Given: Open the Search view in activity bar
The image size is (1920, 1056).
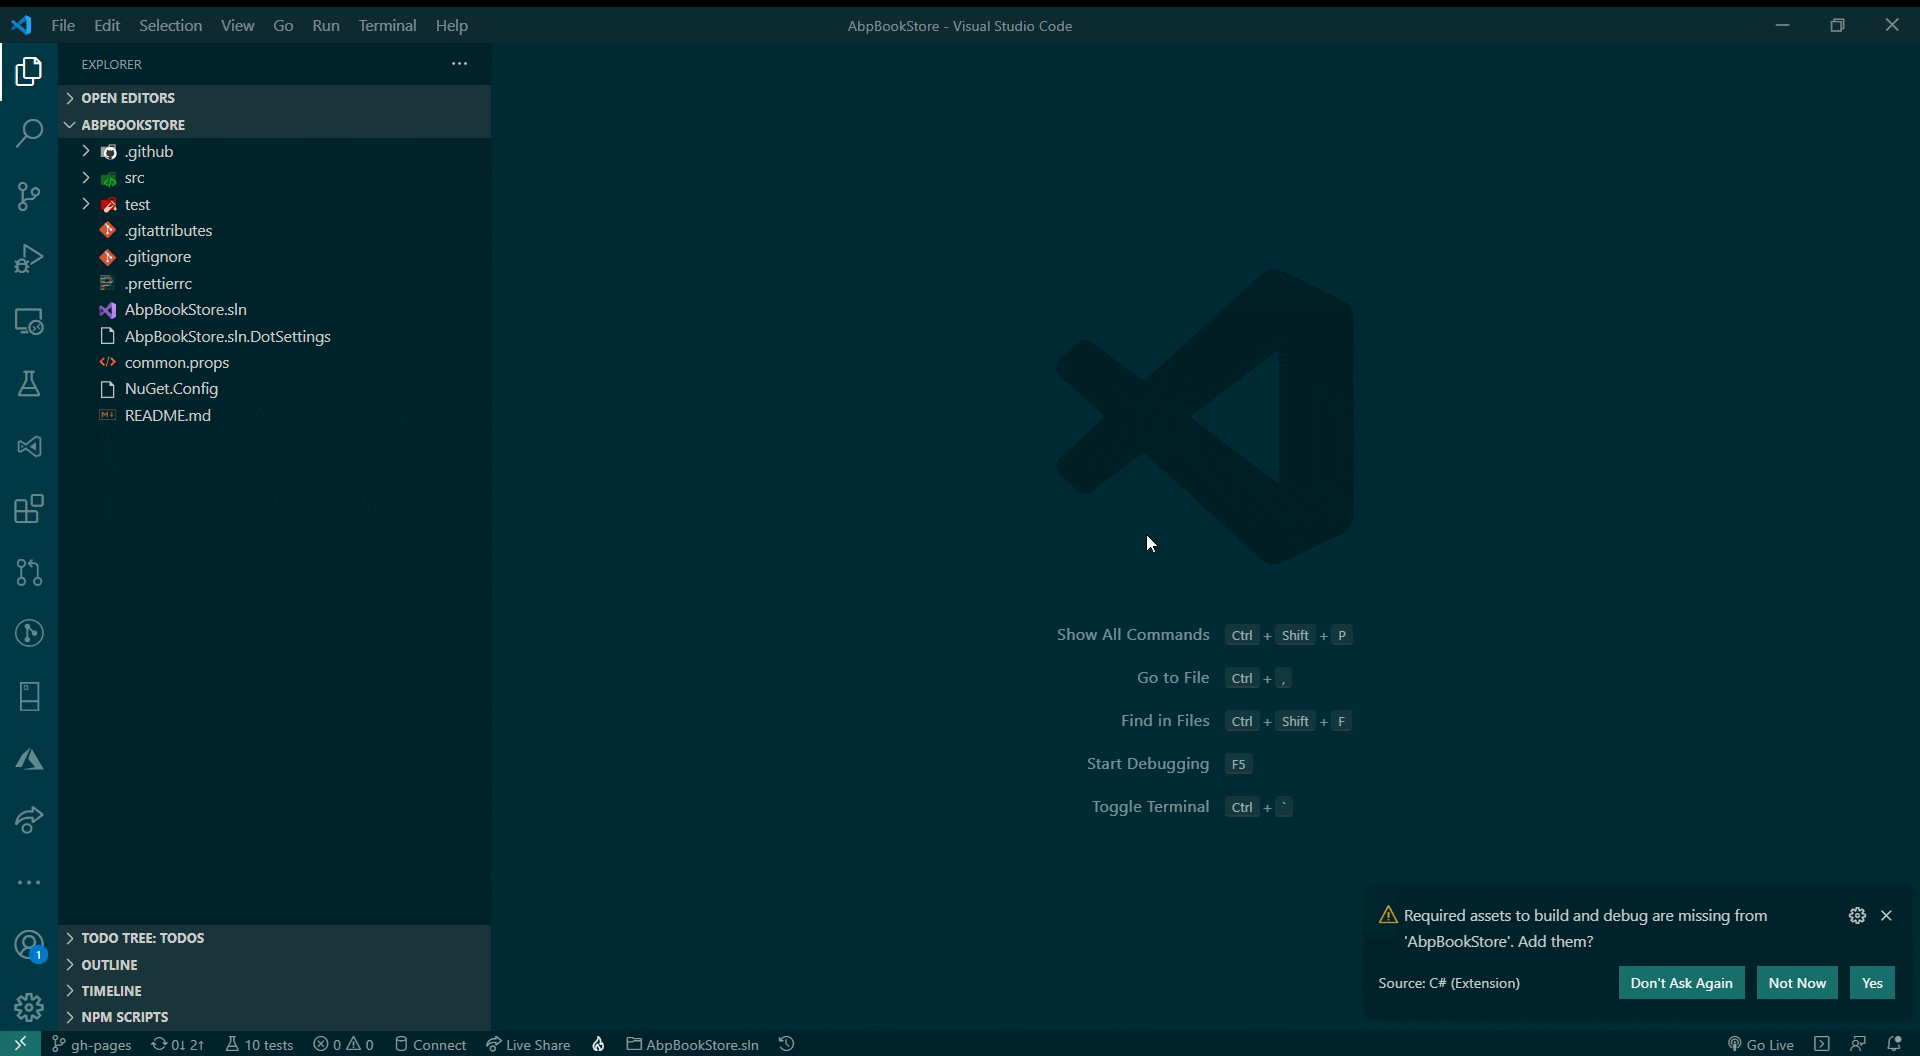Looking at the screenshot, I should coord(29,133).
